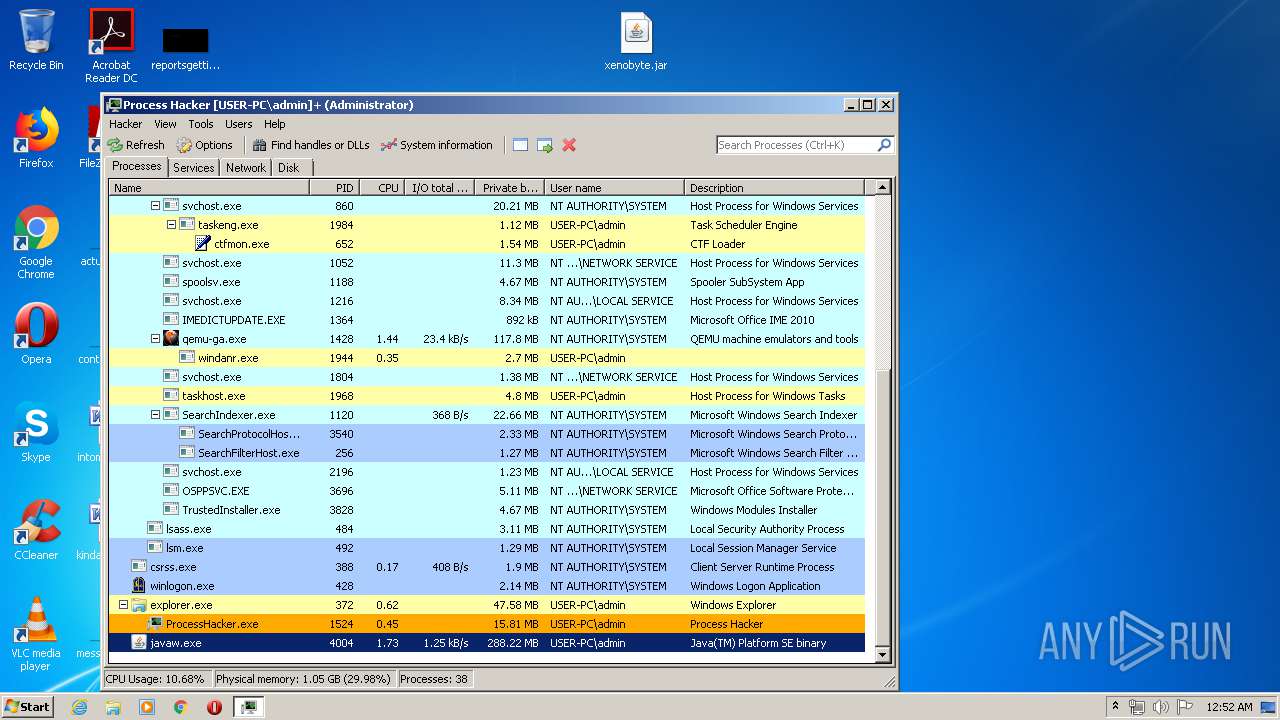Open the View menu
Screen dimensions: 1280x720
pyautogui.click(x=165, y=124)
